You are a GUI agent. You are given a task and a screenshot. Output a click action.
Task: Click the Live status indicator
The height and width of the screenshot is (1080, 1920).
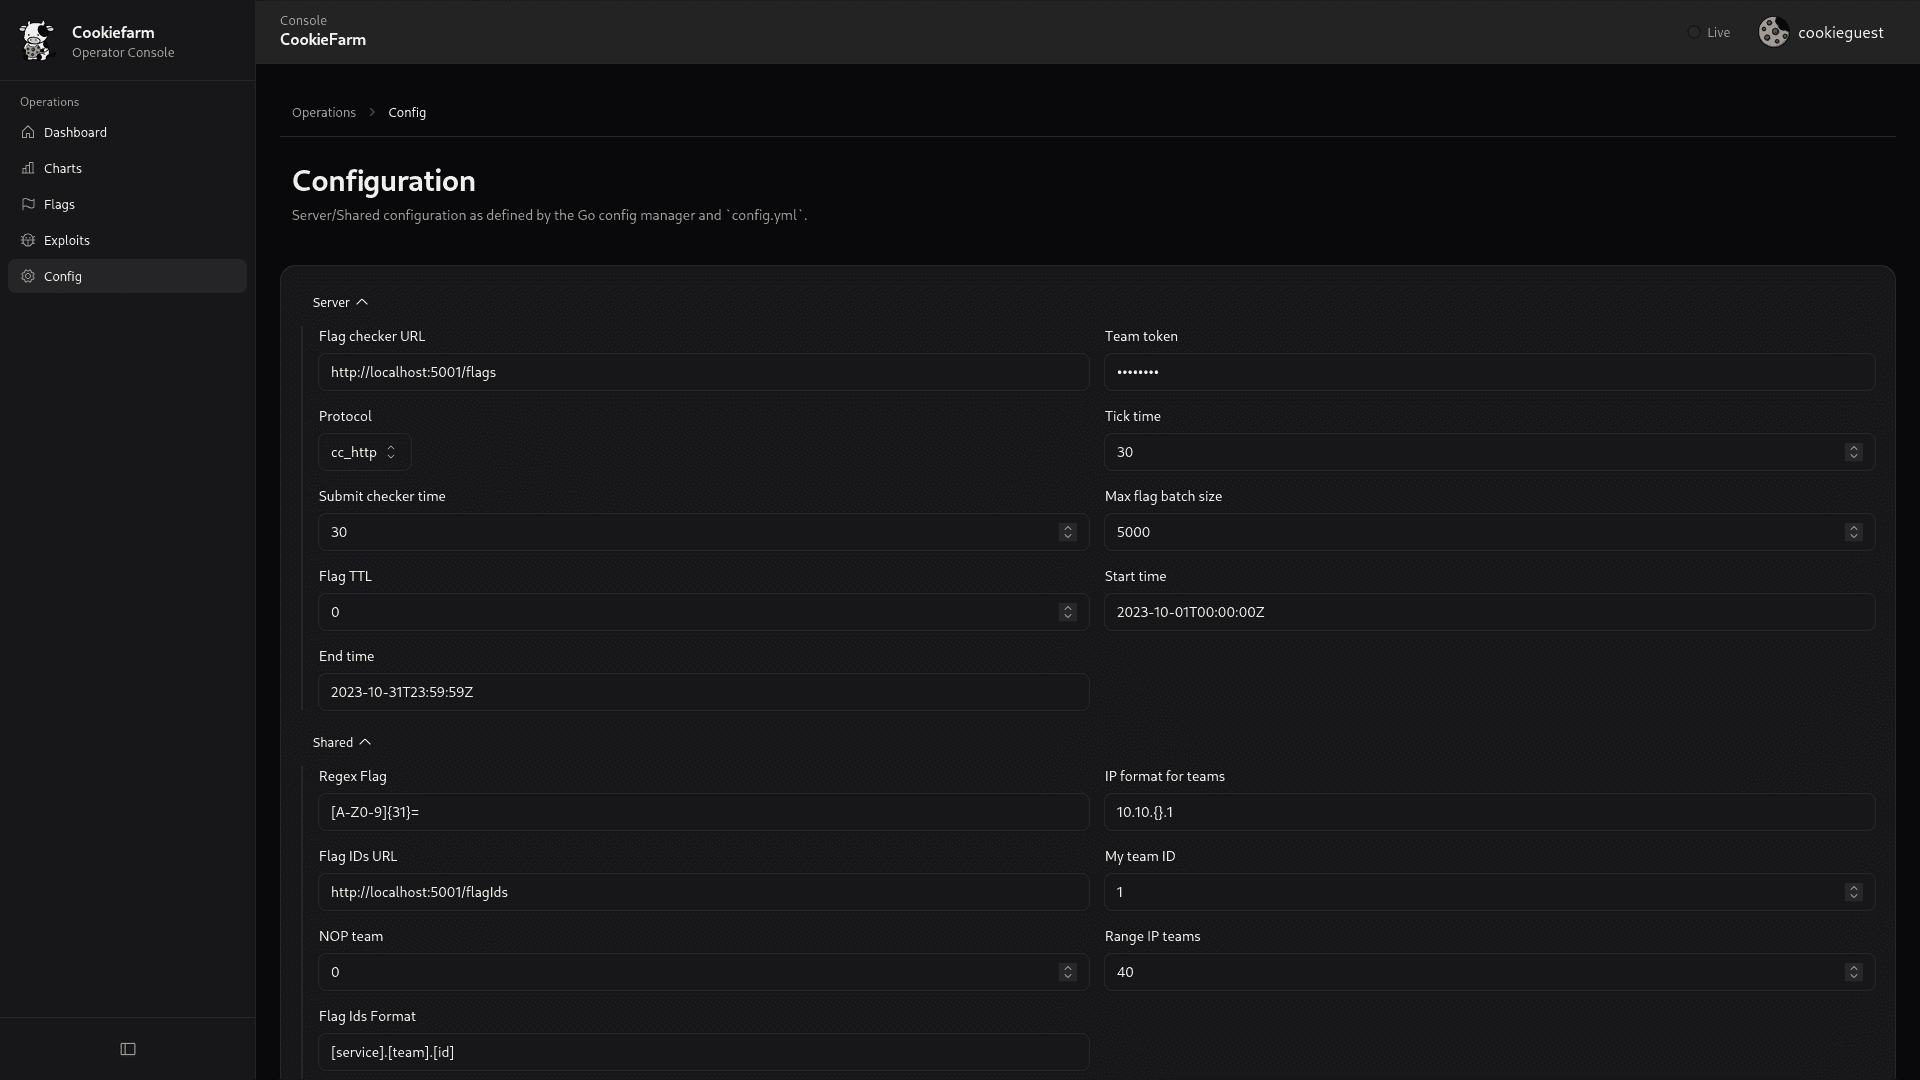click(x=1709, y=32)
